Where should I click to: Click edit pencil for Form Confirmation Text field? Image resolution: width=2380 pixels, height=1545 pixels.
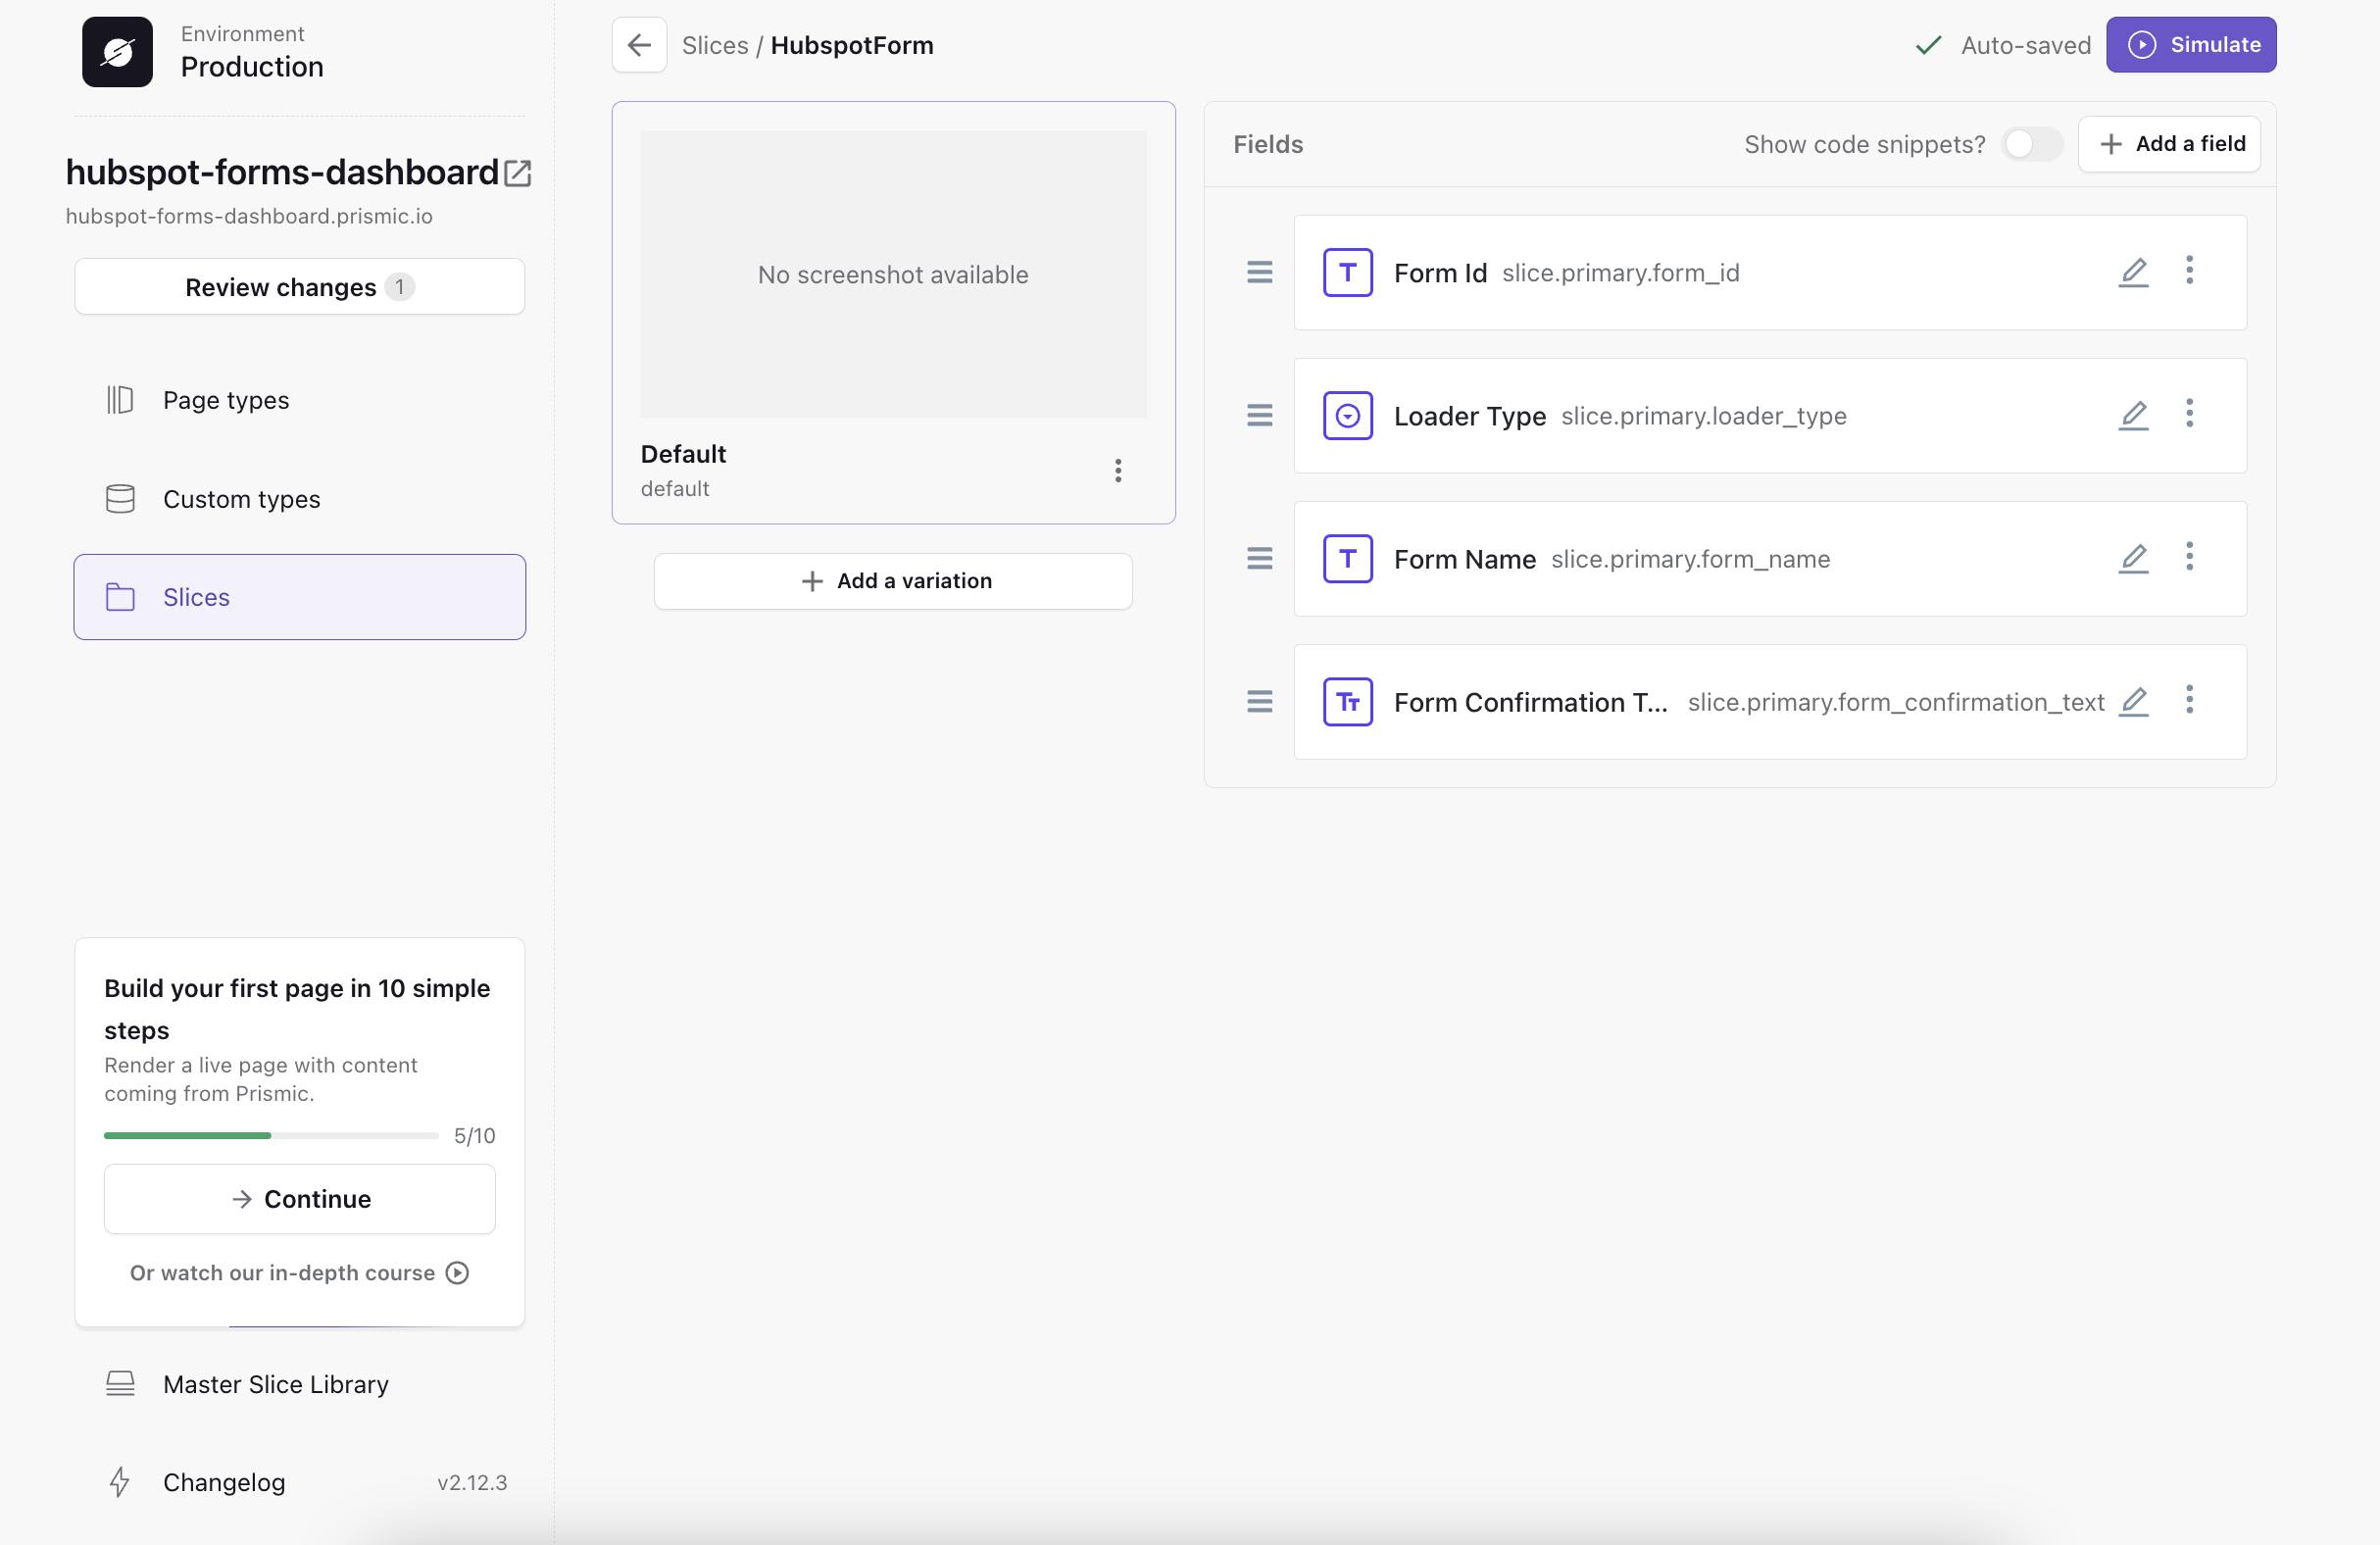click(x=2133, y=701)
